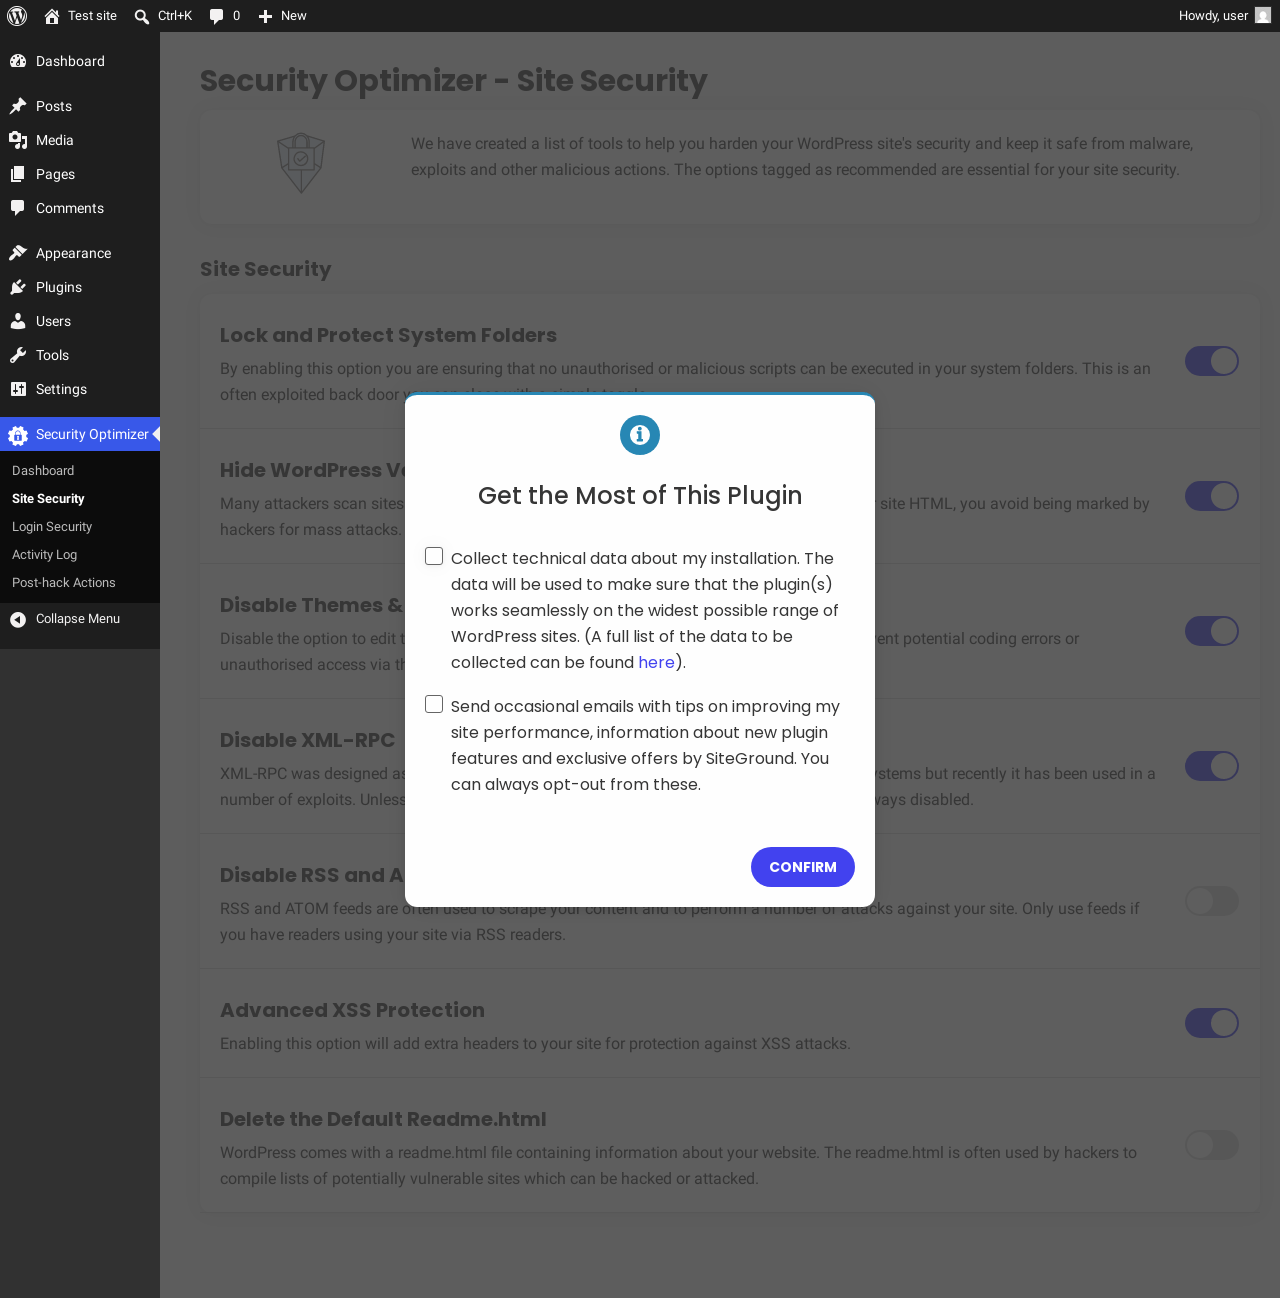Open the Posts menu
Screen dimensions: 1280x1298
click(80, 106)
